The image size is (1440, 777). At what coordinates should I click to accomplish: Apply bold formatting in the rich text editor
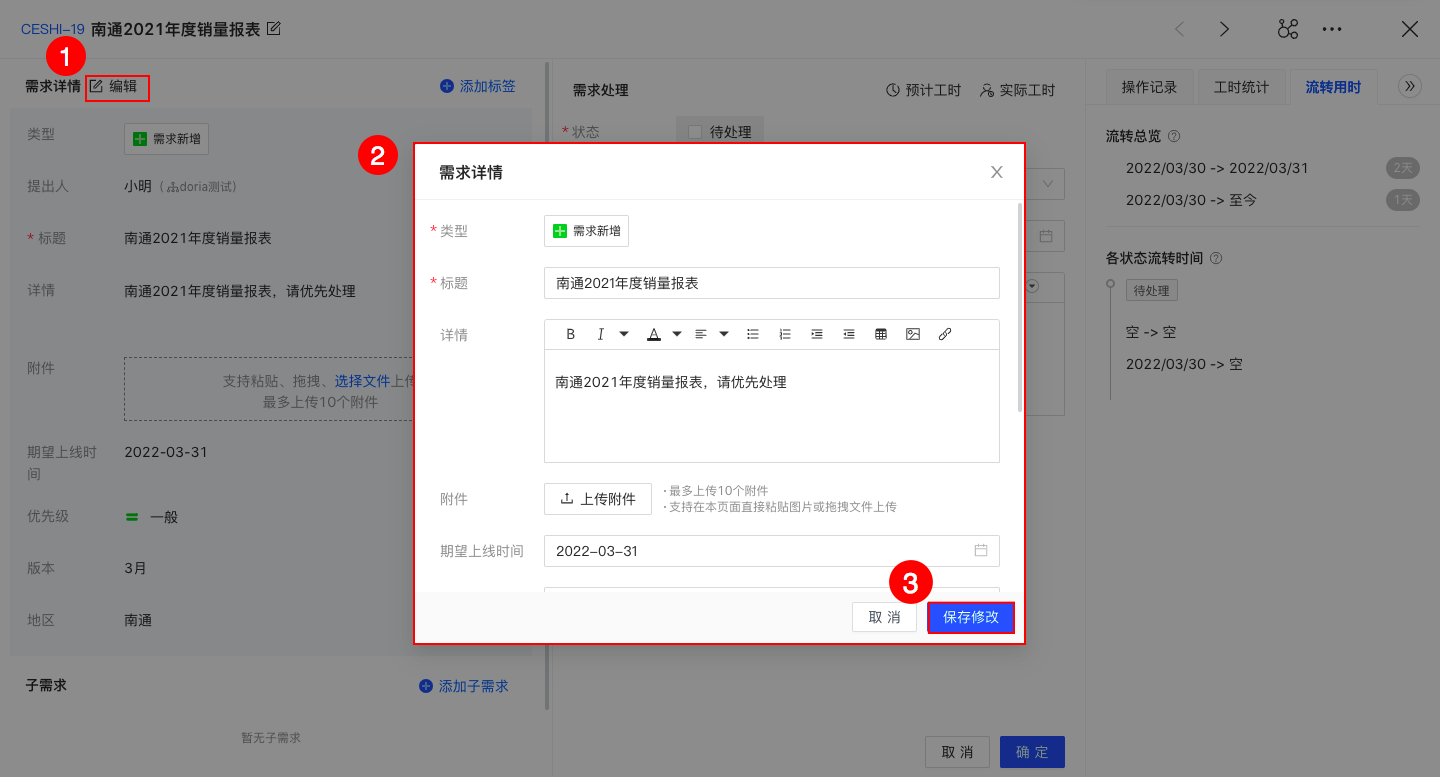[x=570, y=334]
